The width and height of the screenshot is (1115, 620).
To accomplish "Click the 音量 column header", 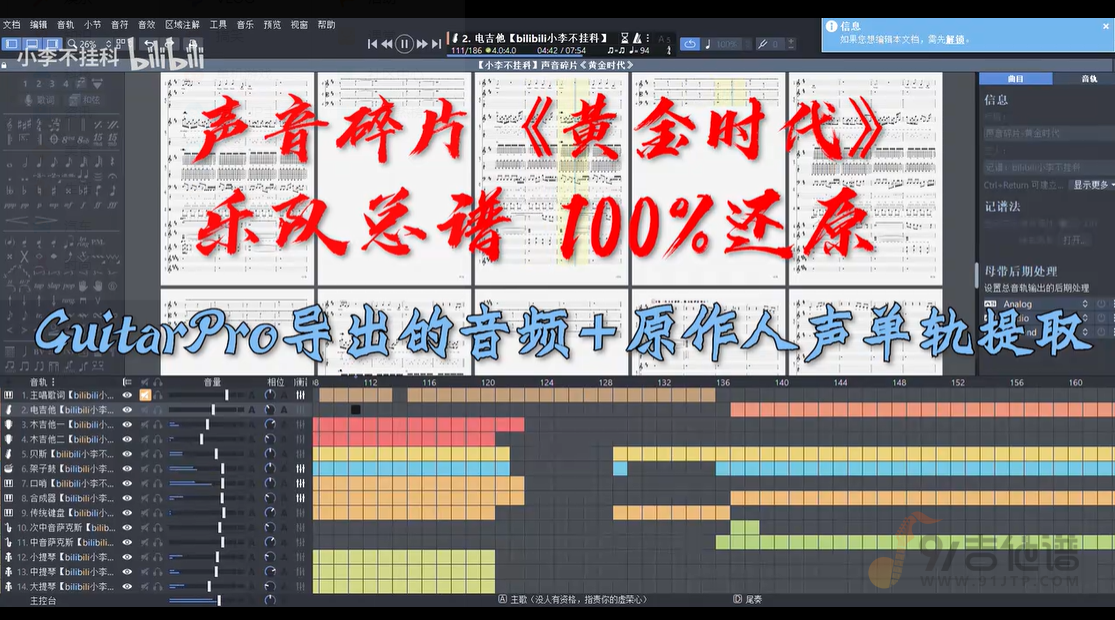I will click(x=212, y=383).
